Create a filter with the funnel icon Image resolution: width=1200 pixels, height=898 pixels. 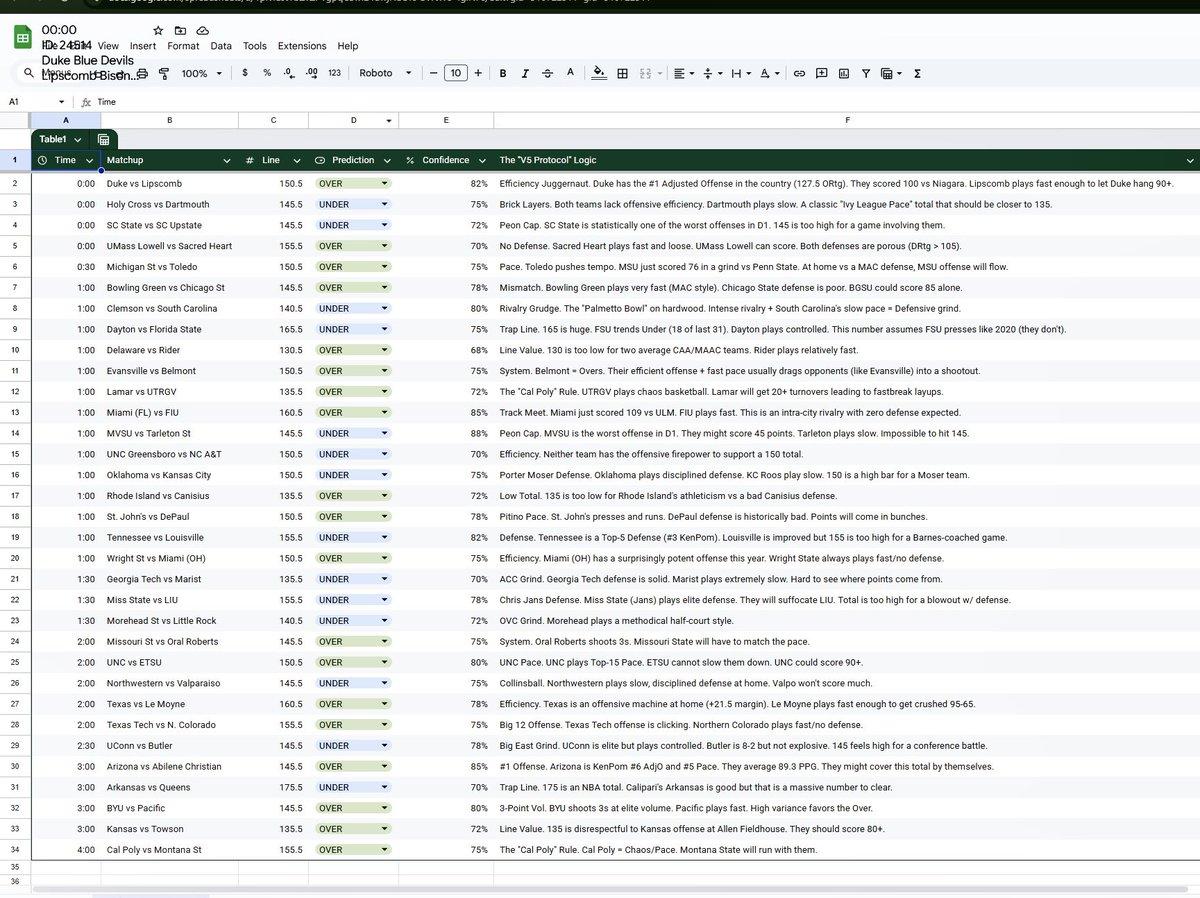pyautogui.click(x=865, y=73)
